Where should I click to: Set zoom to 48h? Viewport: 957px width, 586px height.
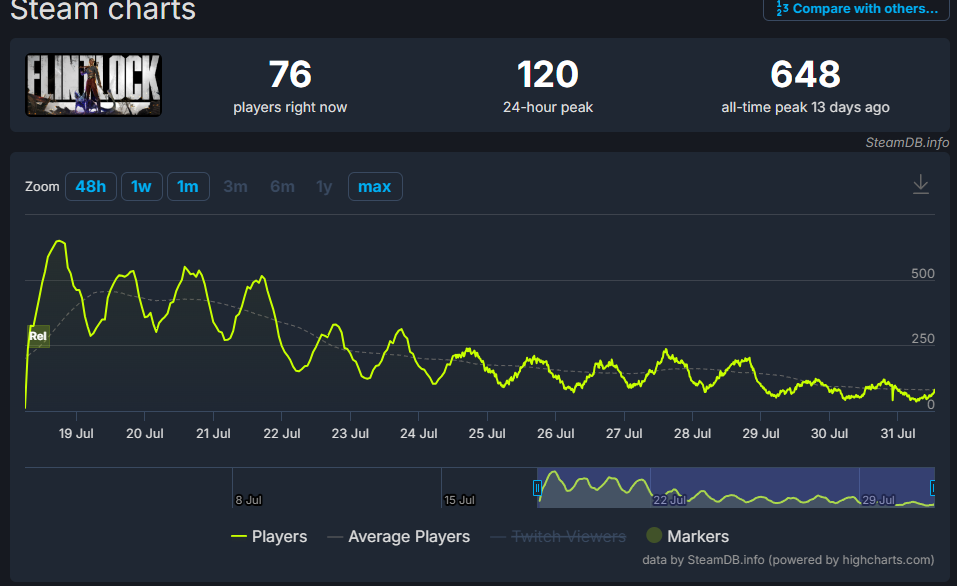[90, 186]
